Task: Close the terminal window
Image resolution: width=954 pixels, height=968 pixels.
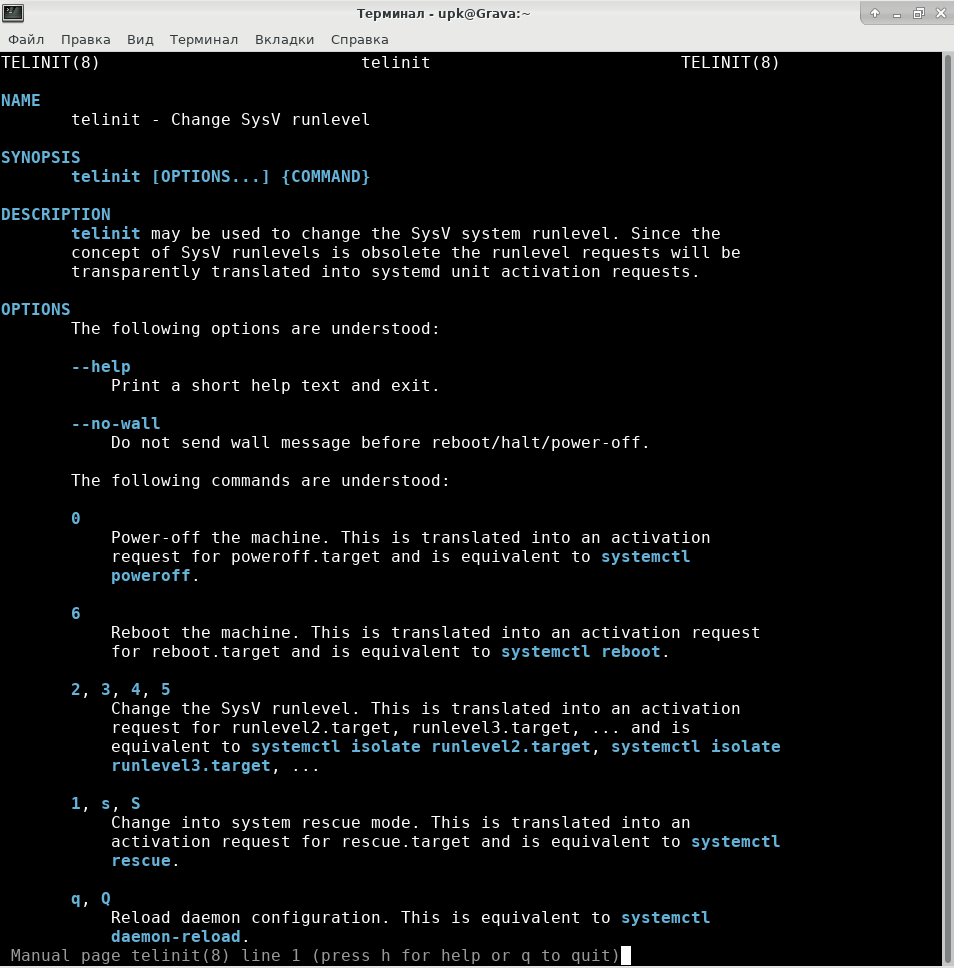Action: 941,13
